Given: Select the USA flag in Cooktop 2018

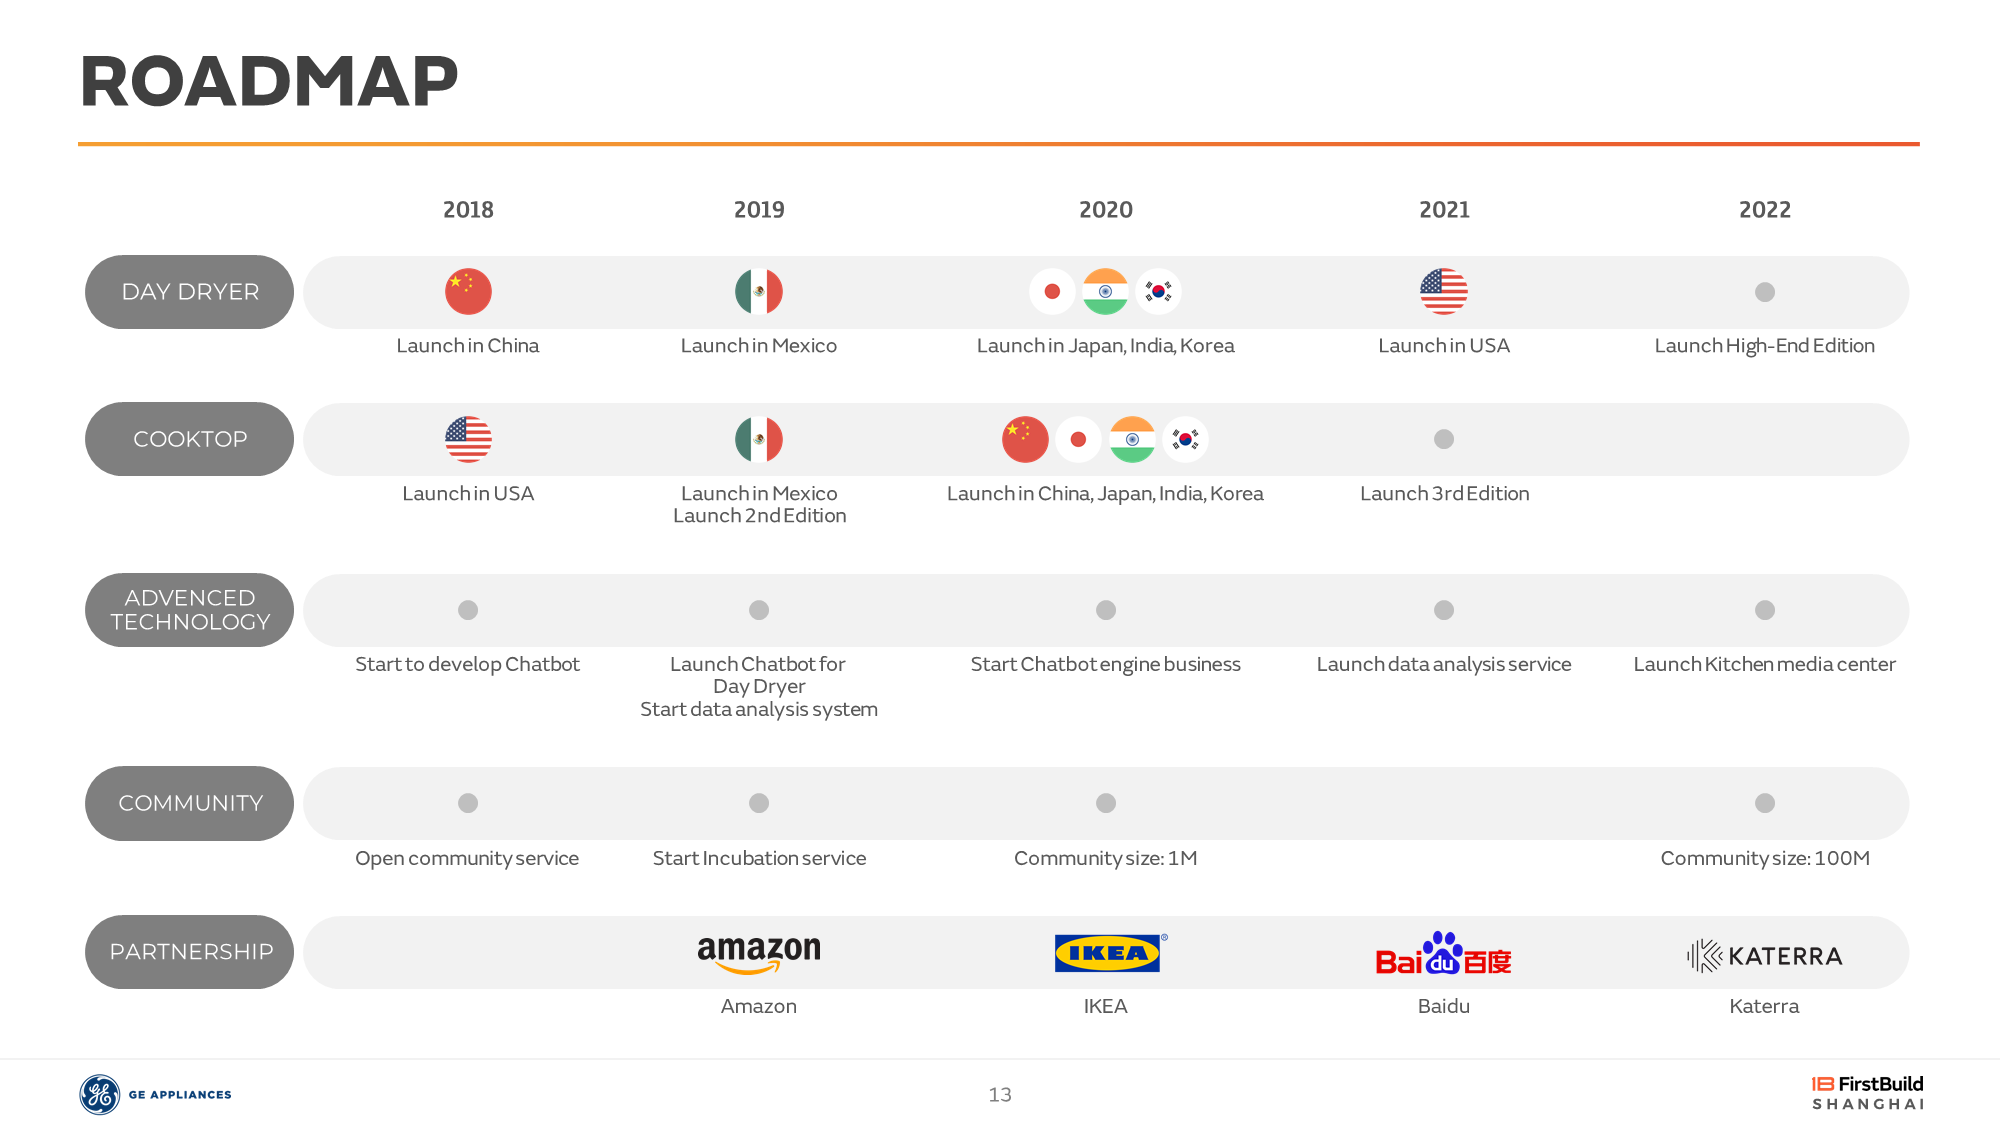Looking at the screenshot, I should coord(468,439).
